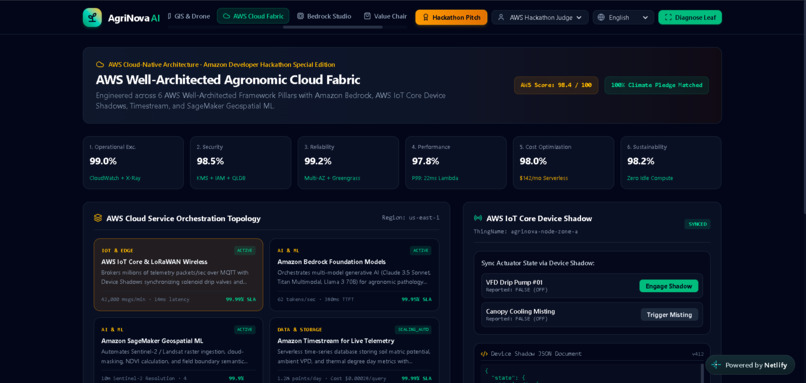Open the Hackathon Pitch button
The width and height of the screenshot is (806, 383).
point(451,17)
